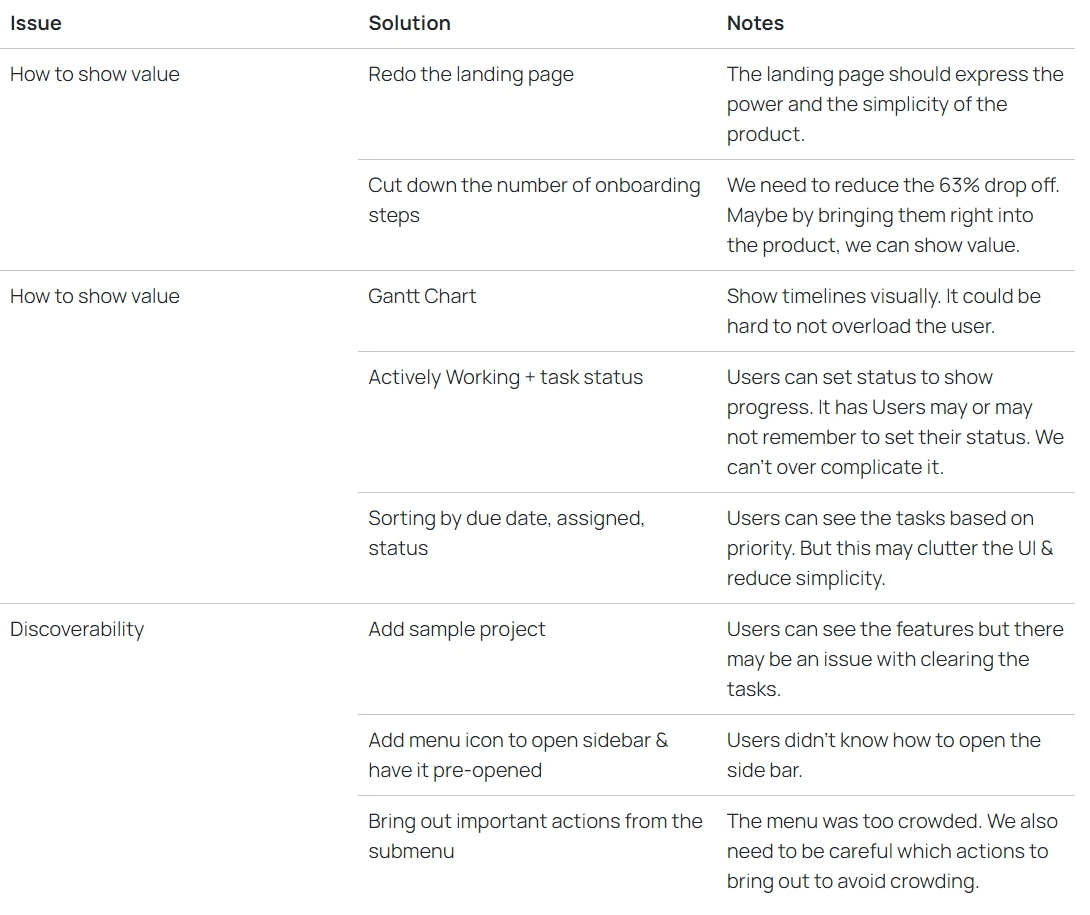Click the note 'Show timelines visually'
The width and height of the screenshot is (1090, 915).
tap(884, 311)
